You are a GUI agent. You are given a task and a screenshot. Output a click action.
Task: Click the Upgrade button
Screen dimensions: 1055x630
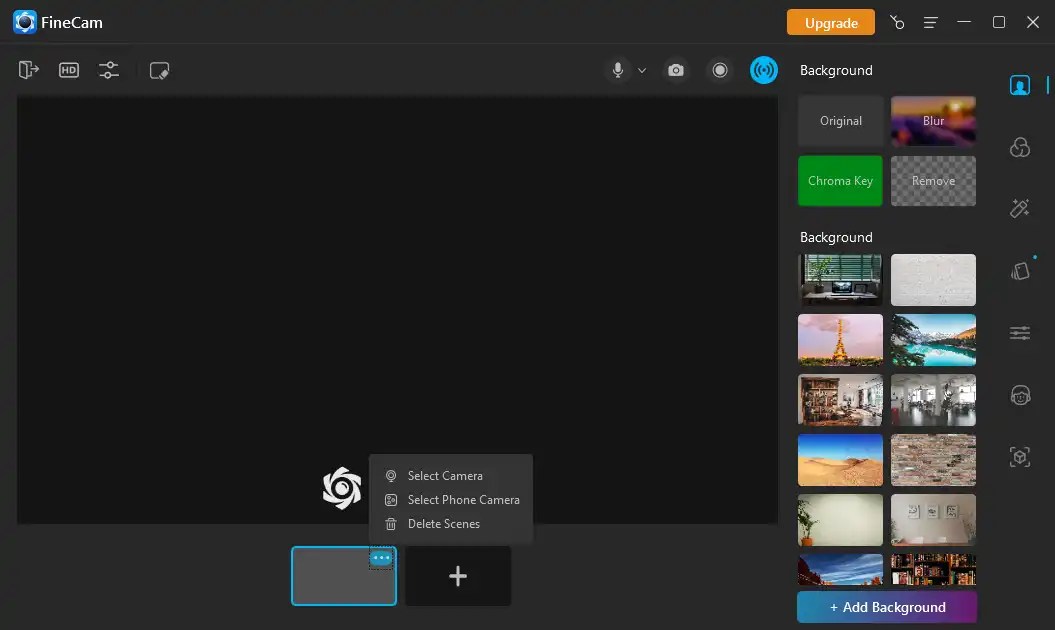point(831,21)
